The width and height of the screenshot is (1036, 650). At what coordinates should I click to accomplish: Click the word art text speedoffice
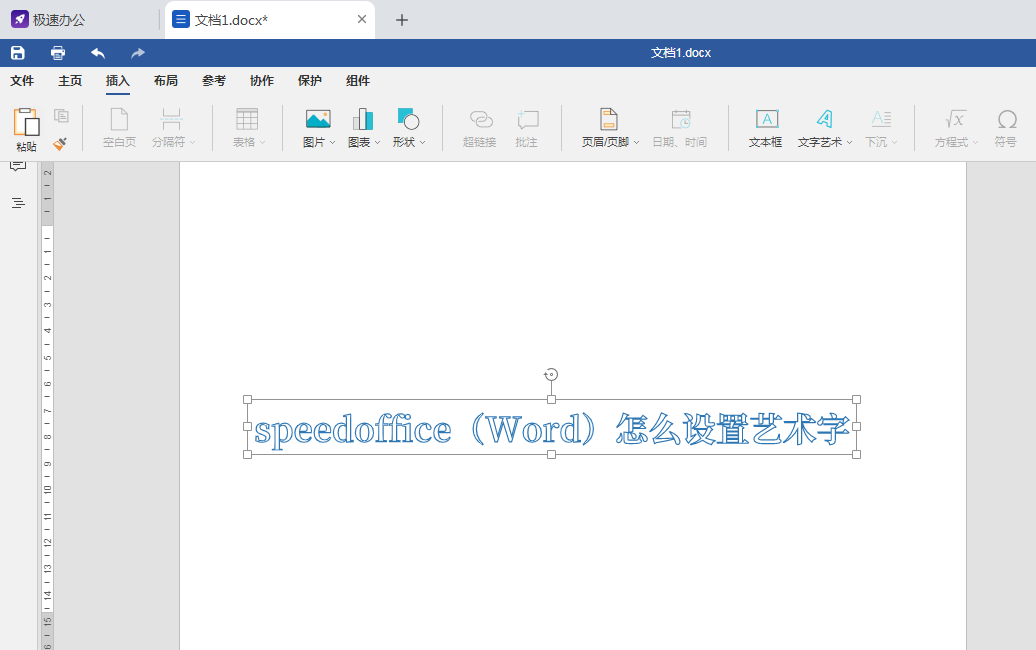(353, 430)
